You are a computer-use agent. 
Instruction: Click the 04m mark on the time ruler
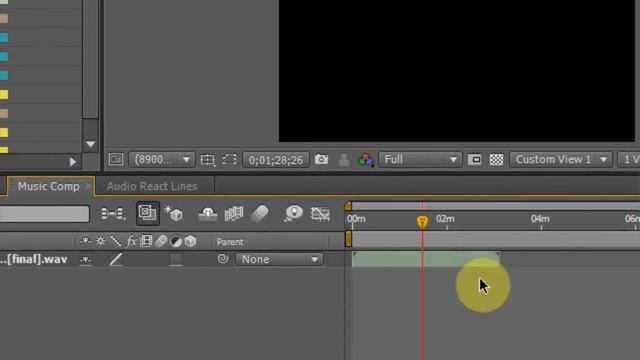coord(540,219)
